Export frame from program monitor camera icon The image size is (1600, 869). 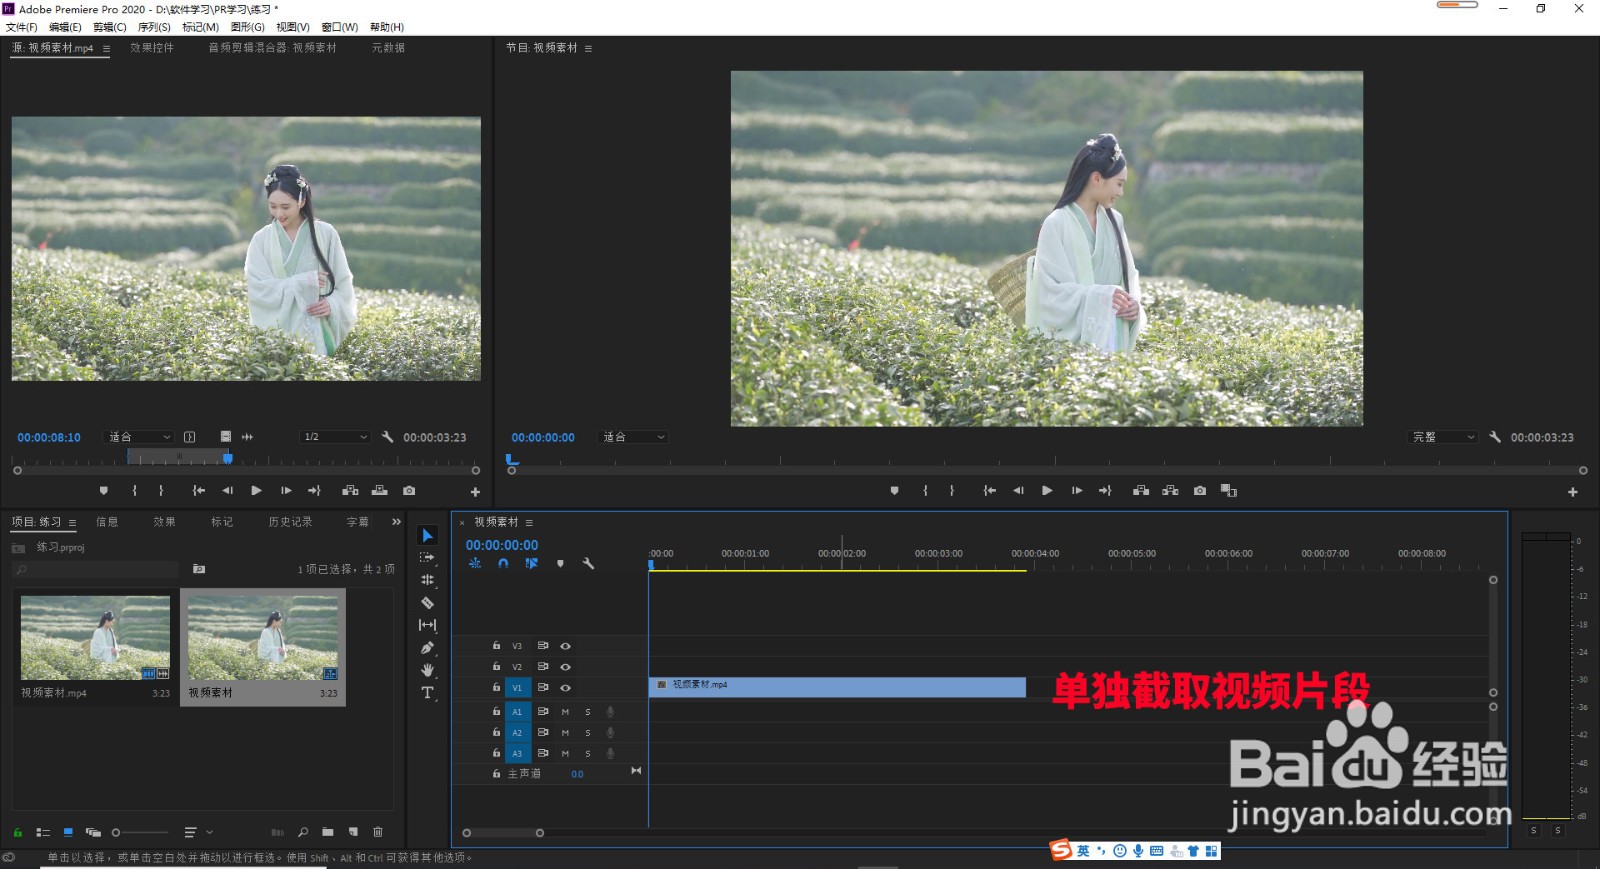click(x=1200, y=491)
